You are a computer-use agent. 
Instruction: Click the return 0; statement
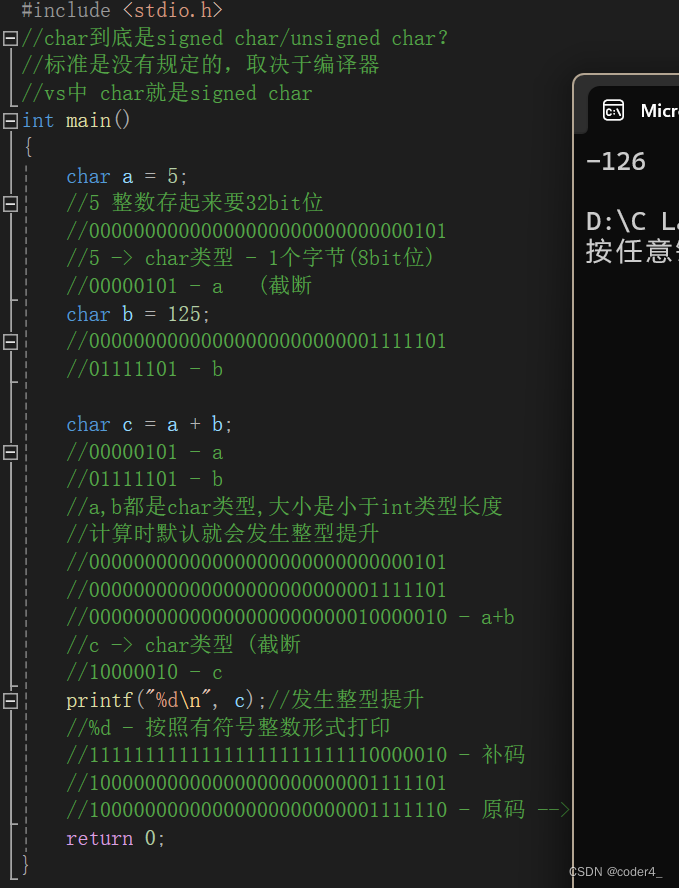coord(116,838)
